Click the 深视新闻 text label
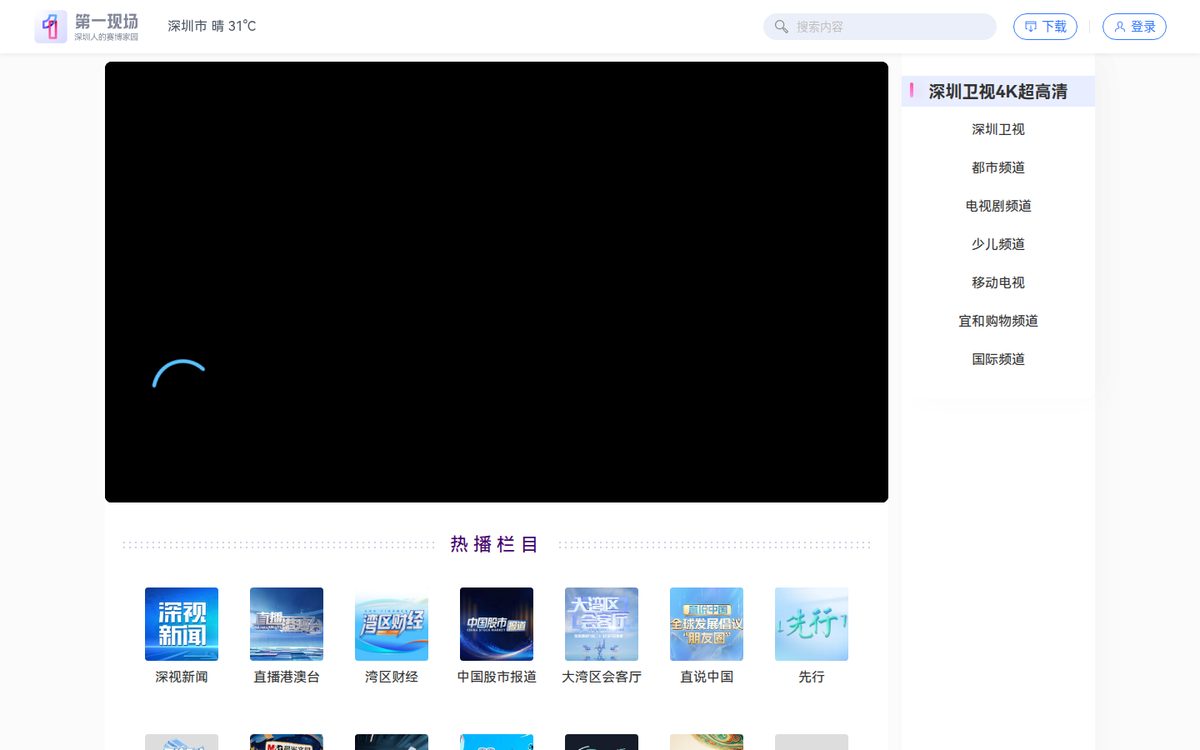1200x750 pixels. [x=181, y=677]
